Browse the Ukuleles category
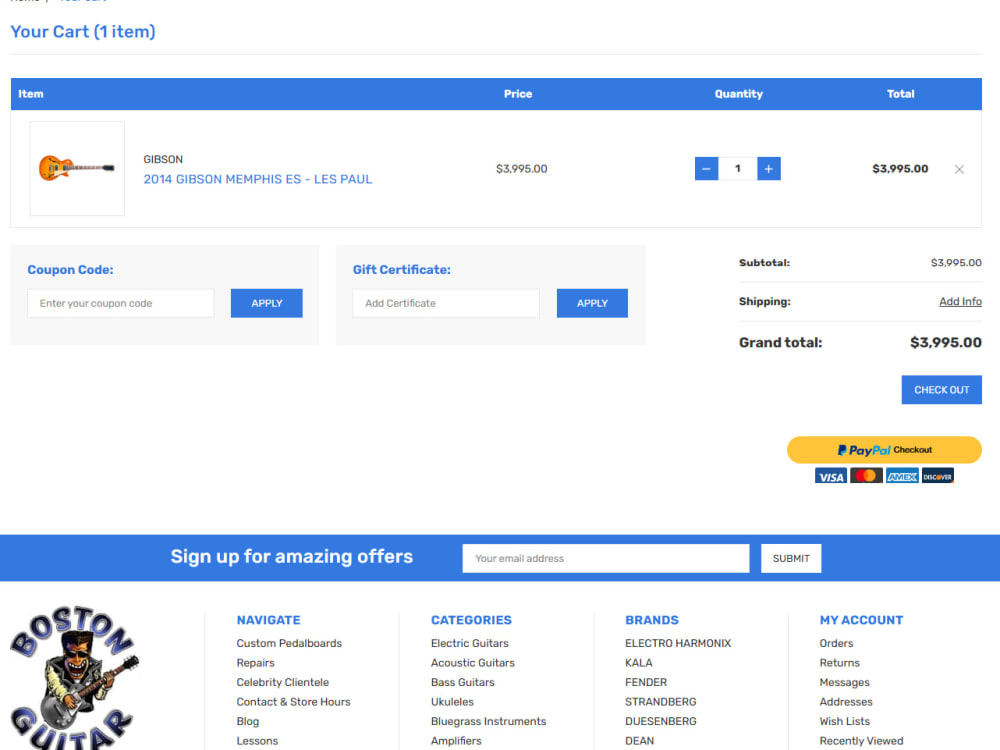Image resolution: width=1000 pixels, height=750 pixels. click(x=452, y=702)
